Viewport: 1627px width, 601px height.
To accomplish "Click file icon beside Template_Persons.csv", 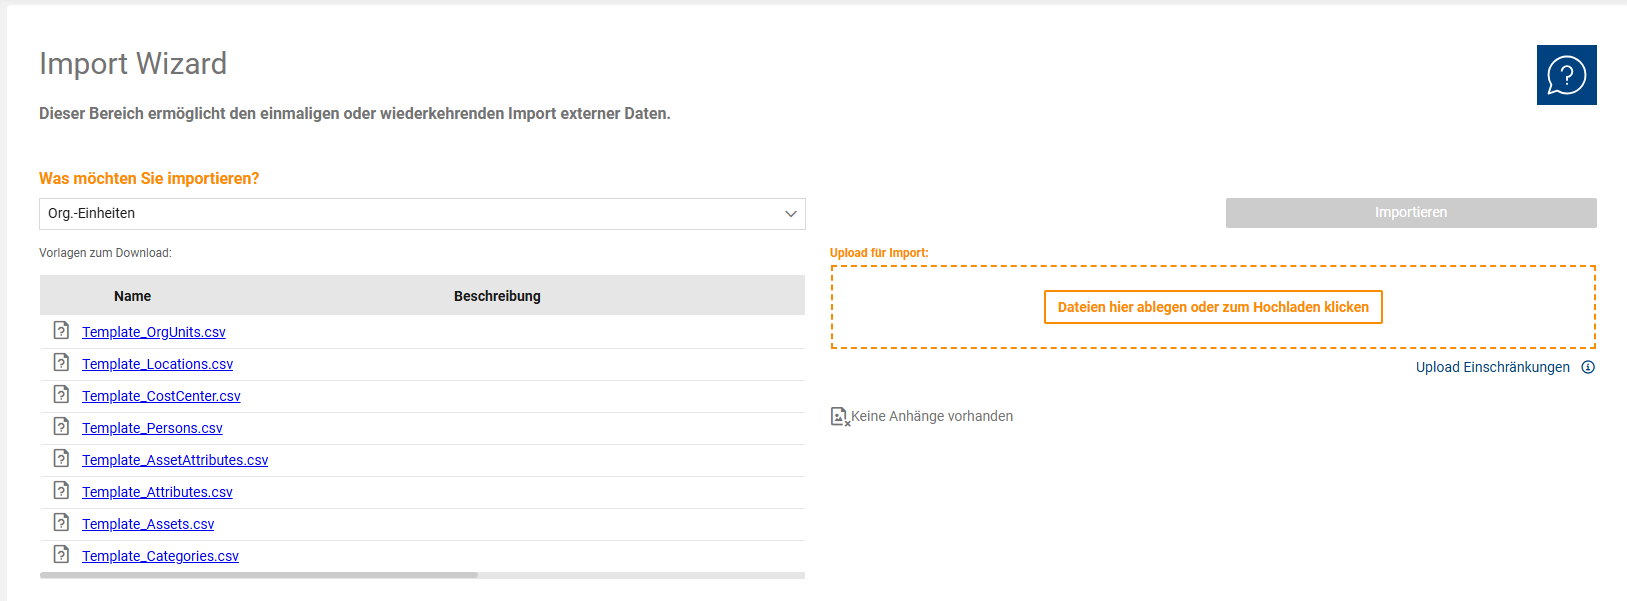I will (61, 426).
